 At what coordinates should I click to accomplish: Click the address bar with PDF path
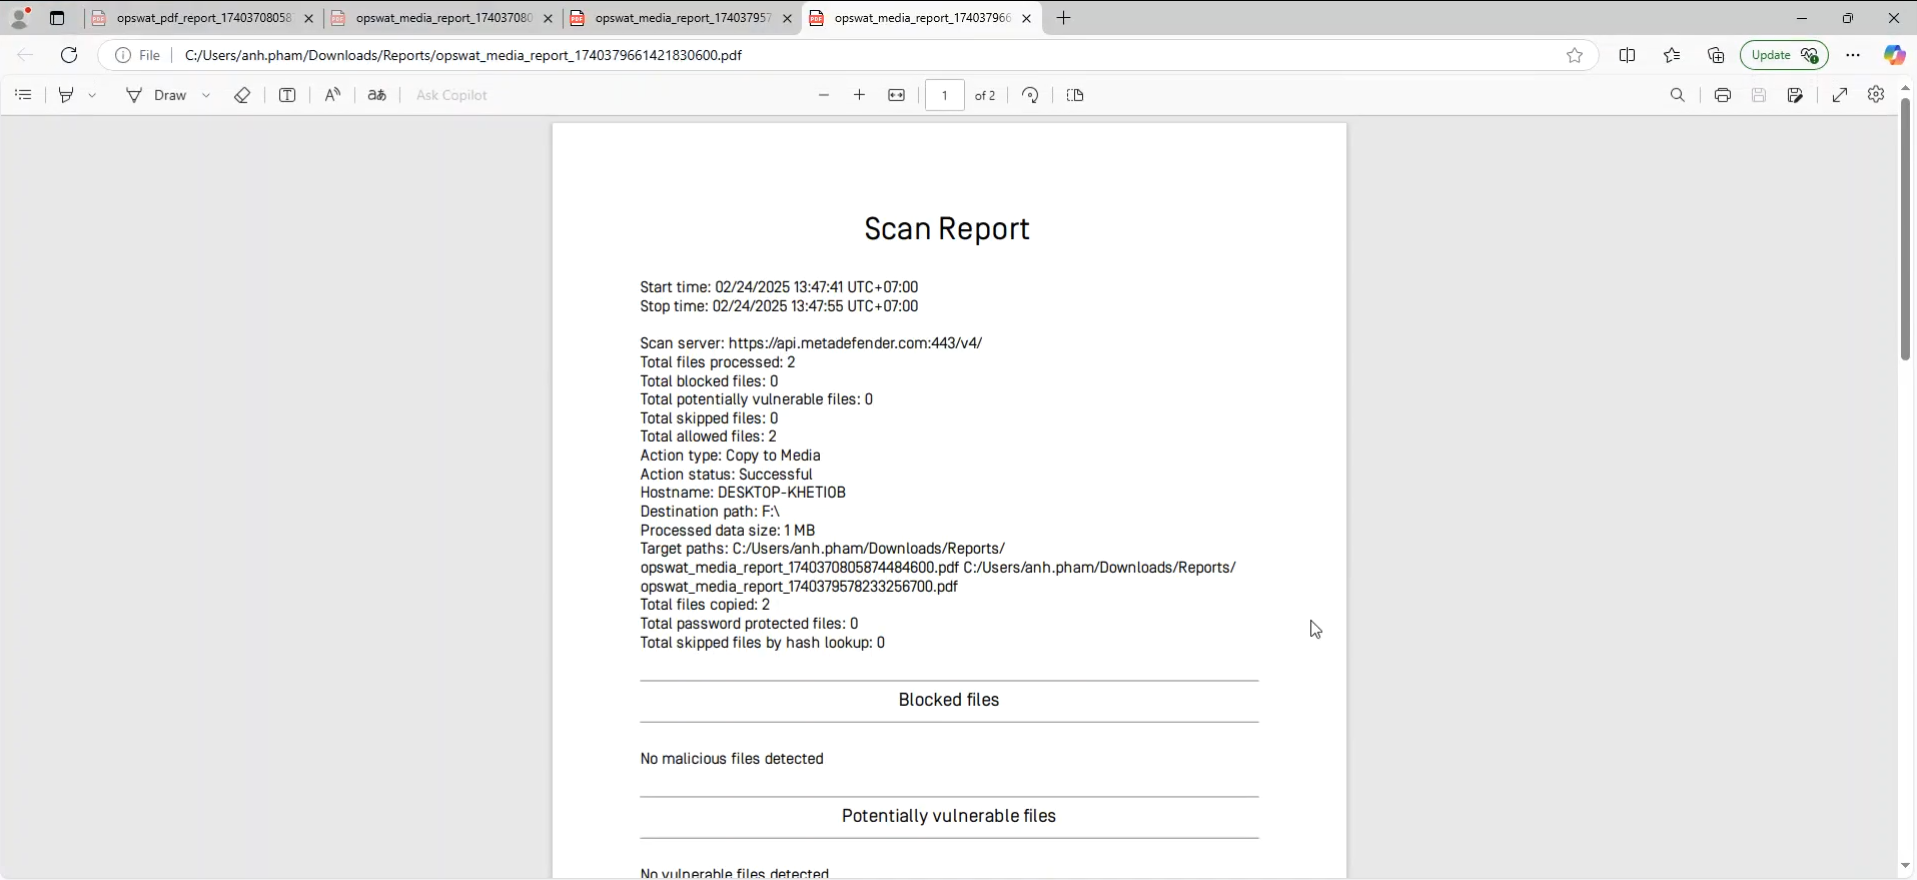(x=463, y=55)
